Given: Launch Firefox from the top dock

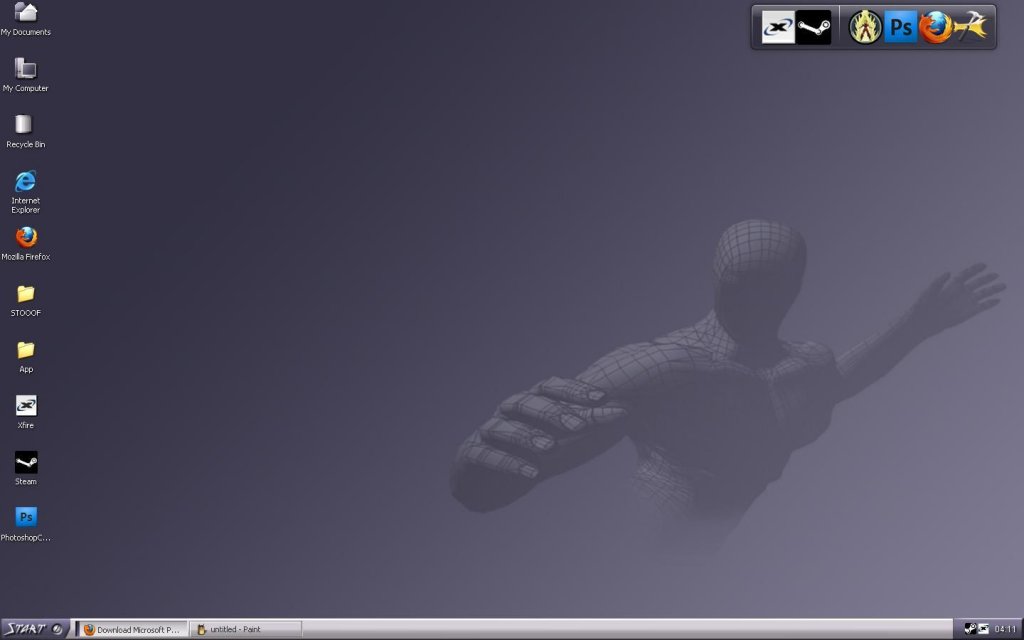Looking at the screenshot, I should [x=935, y=27].
